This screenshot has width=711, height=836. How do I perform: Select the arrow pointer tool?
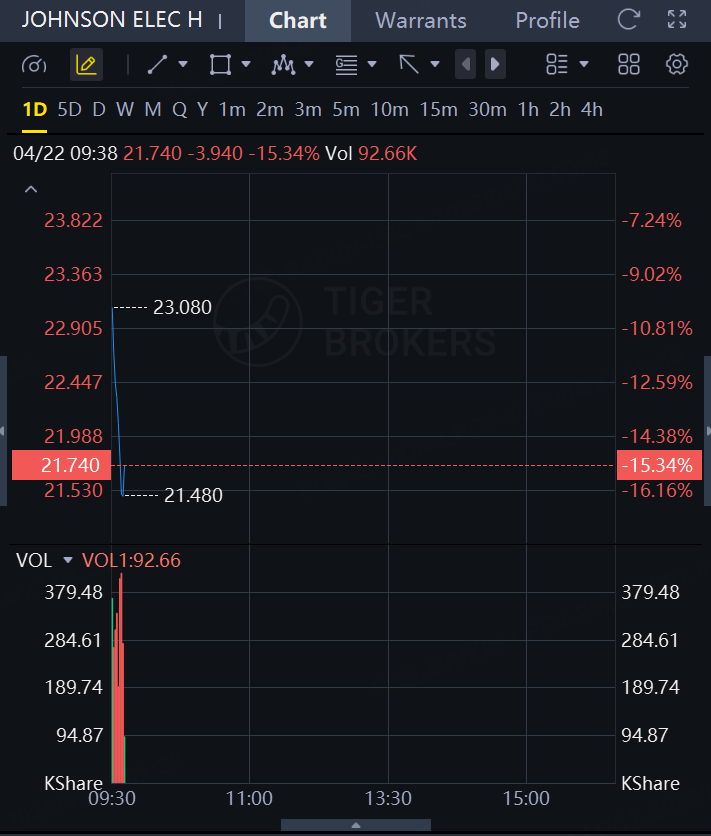pyautogui.click(x=409, y=65)
